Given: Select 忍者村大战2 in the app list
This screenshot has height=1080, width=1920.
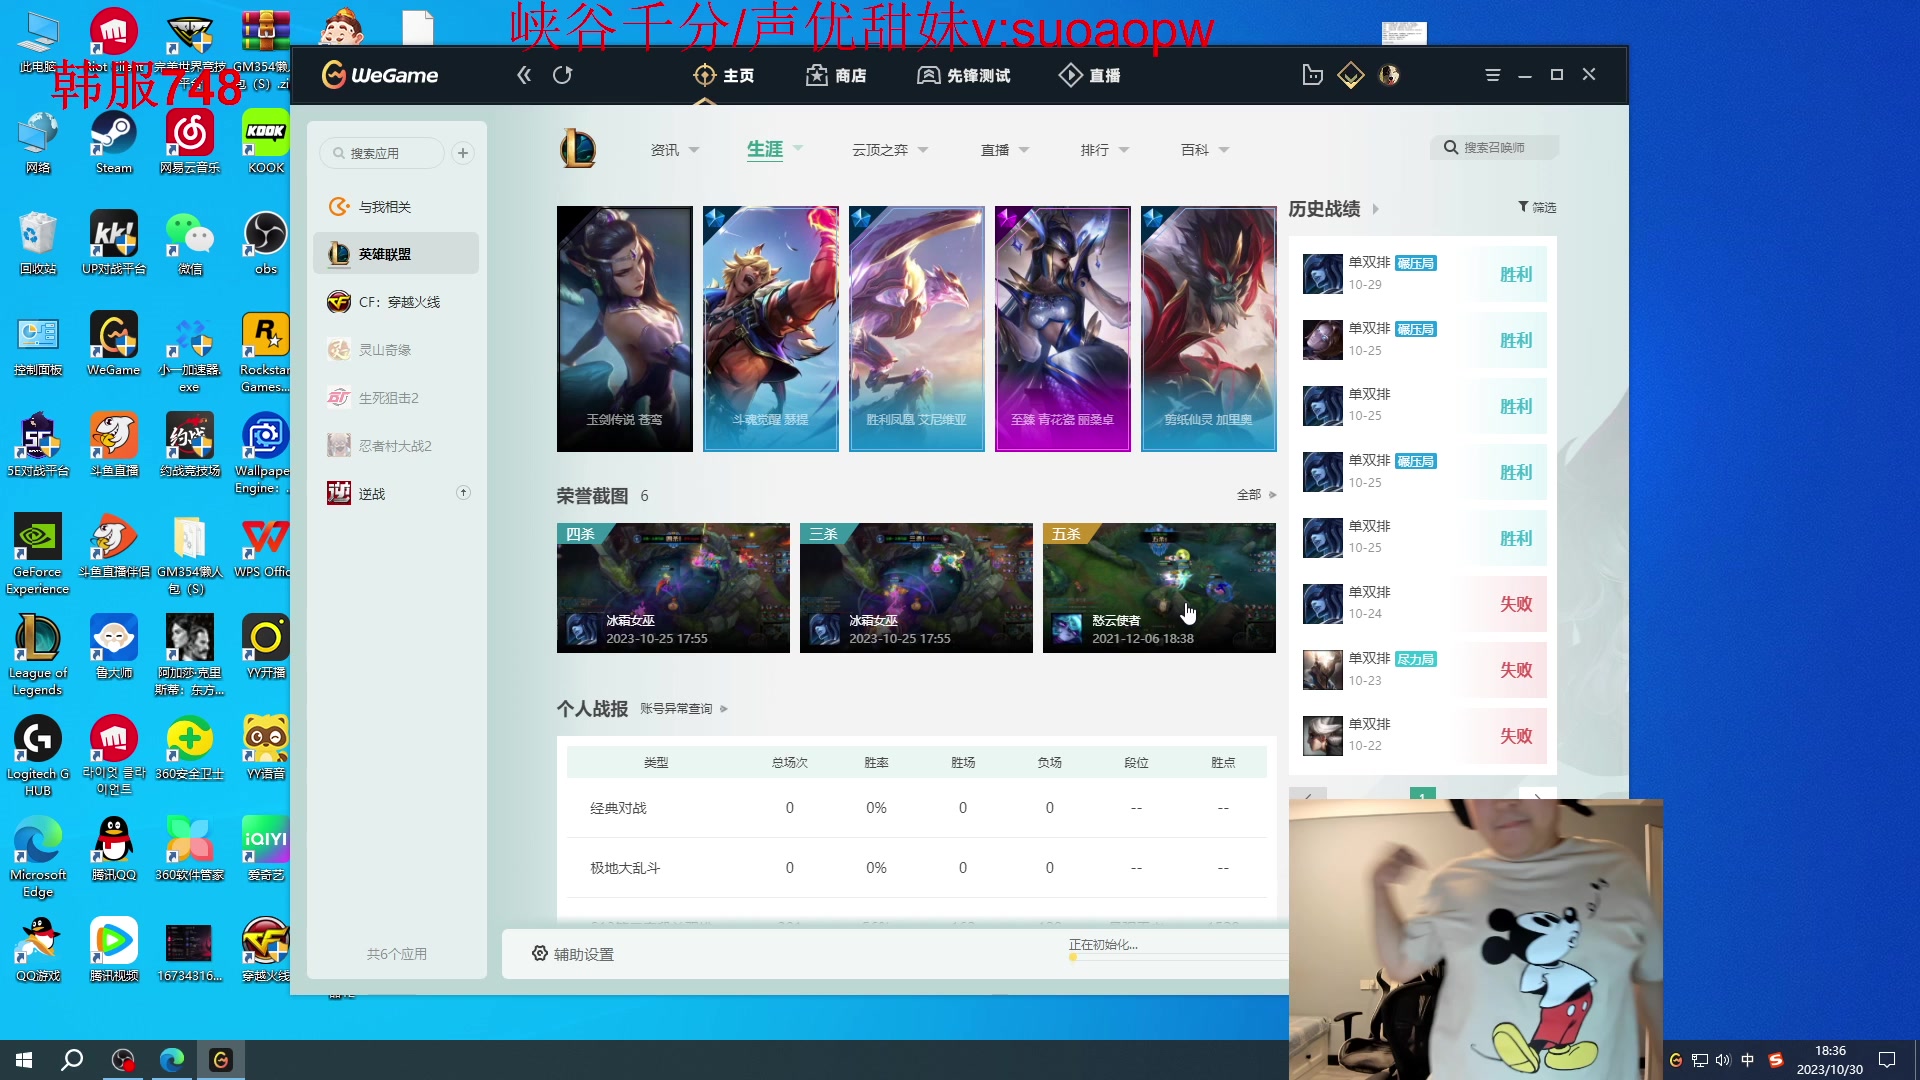Looking at the screenshot, I should [396, 446].
